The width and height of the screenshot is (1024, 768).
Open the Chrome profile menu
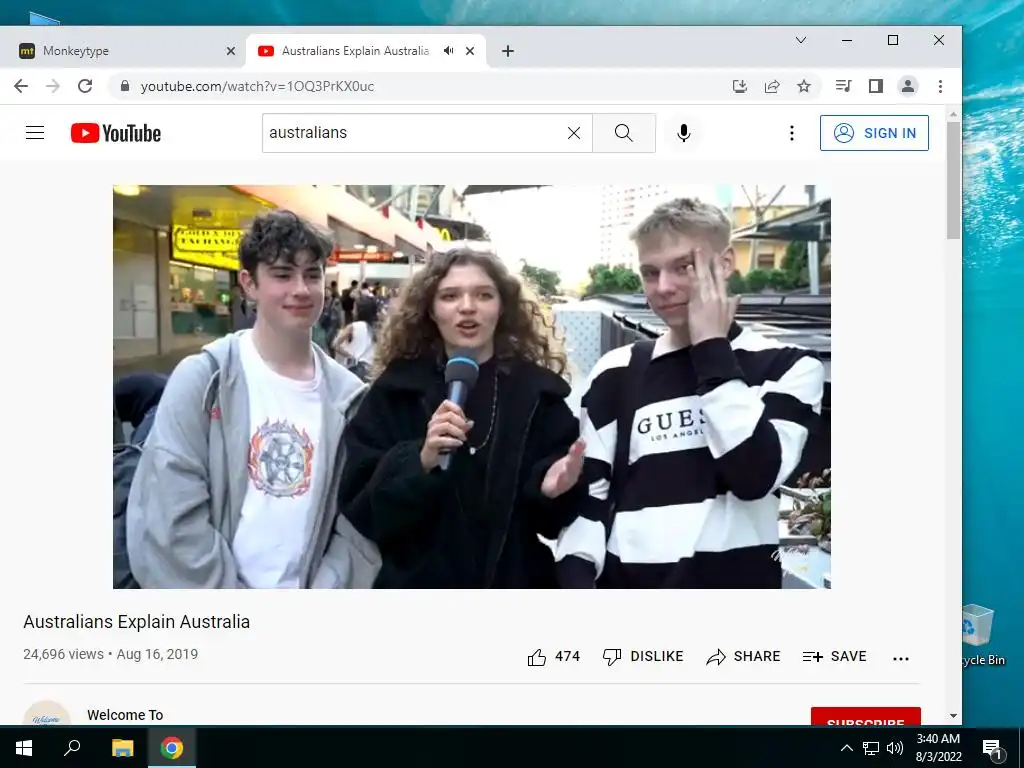(x=908, y=86)
